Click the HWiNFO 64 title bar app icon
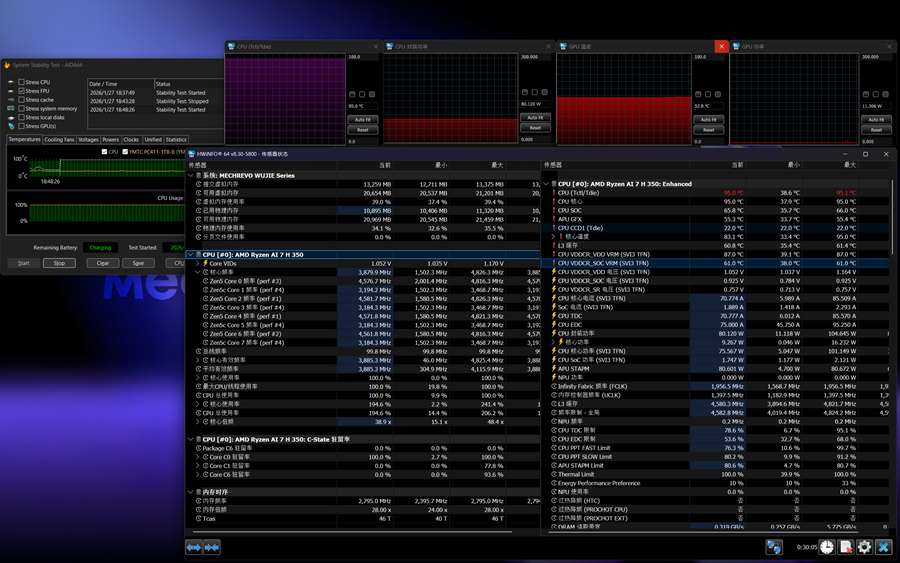Image resolution: width=900 pixels, height=563 pixels. [x=191, y=154]
